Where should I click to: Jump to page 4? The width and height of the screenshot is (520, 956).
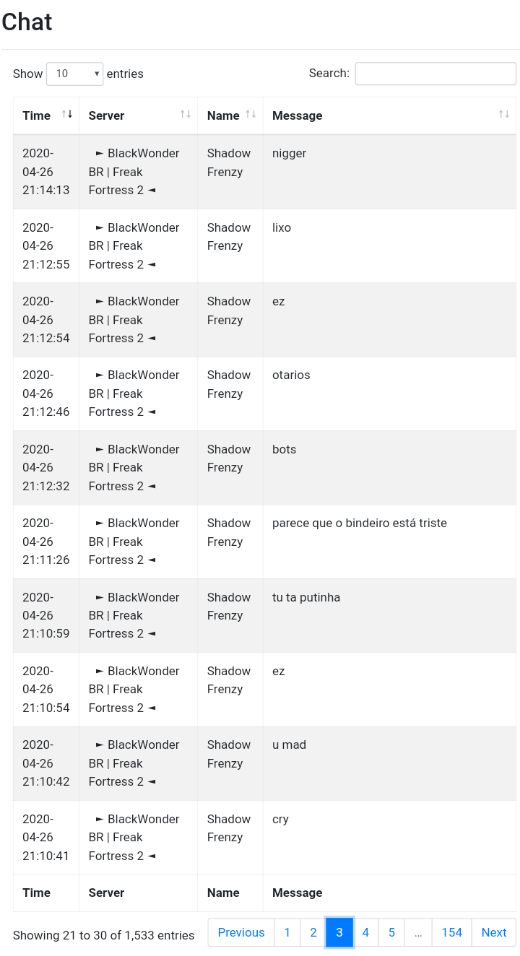coord(366,932)
